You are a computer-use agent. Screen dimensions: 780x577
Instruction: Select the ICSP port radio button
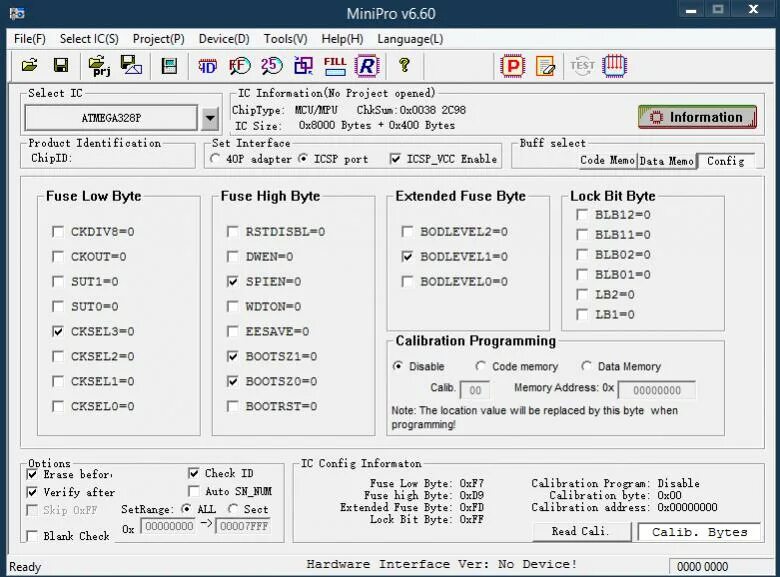pos(303,159)
